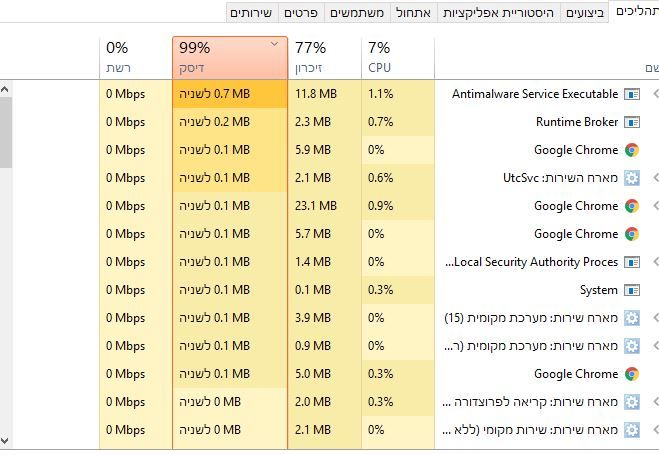
Task: Sort by the CPU column header
Action: [398, 58]
